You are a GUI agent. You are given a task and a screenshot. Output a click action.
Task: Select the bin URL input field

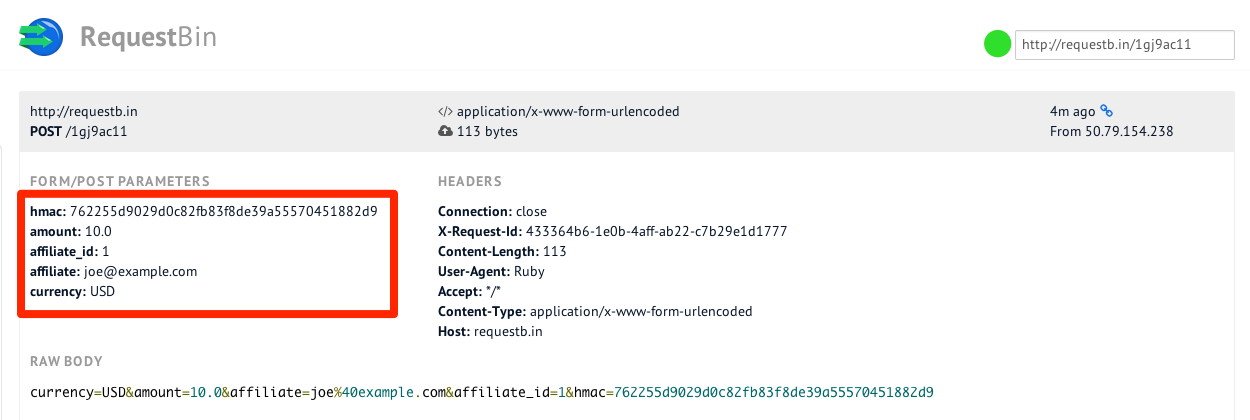coord(1123,44)
